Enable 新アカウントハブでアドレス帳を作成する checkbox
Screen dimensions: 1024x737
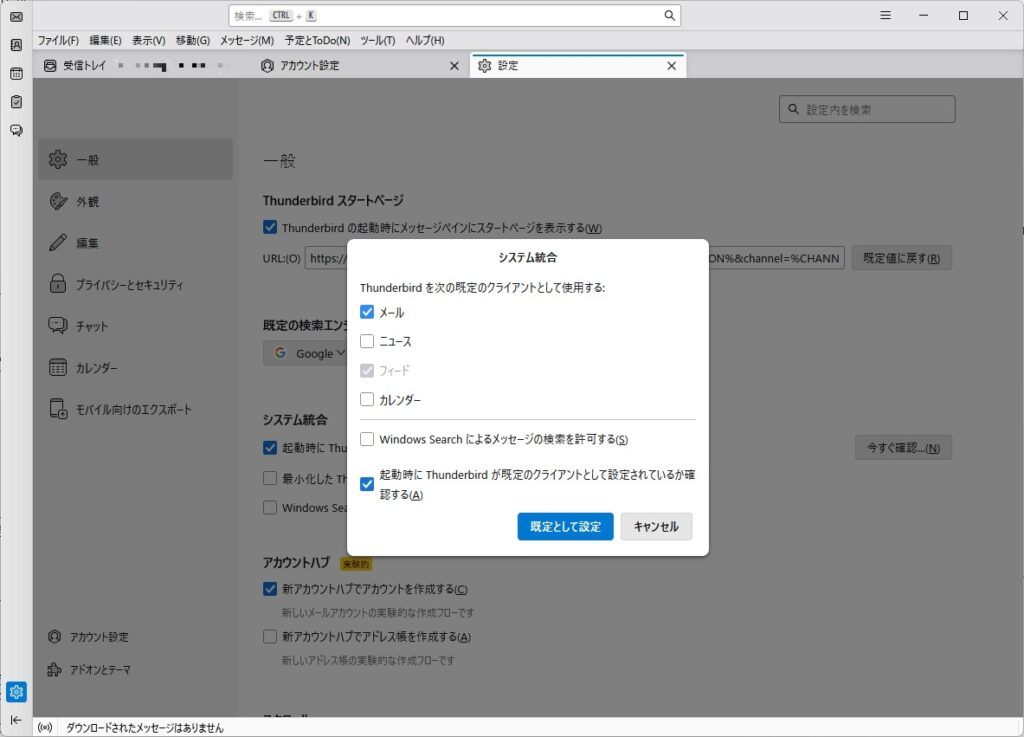click(270, 636)
